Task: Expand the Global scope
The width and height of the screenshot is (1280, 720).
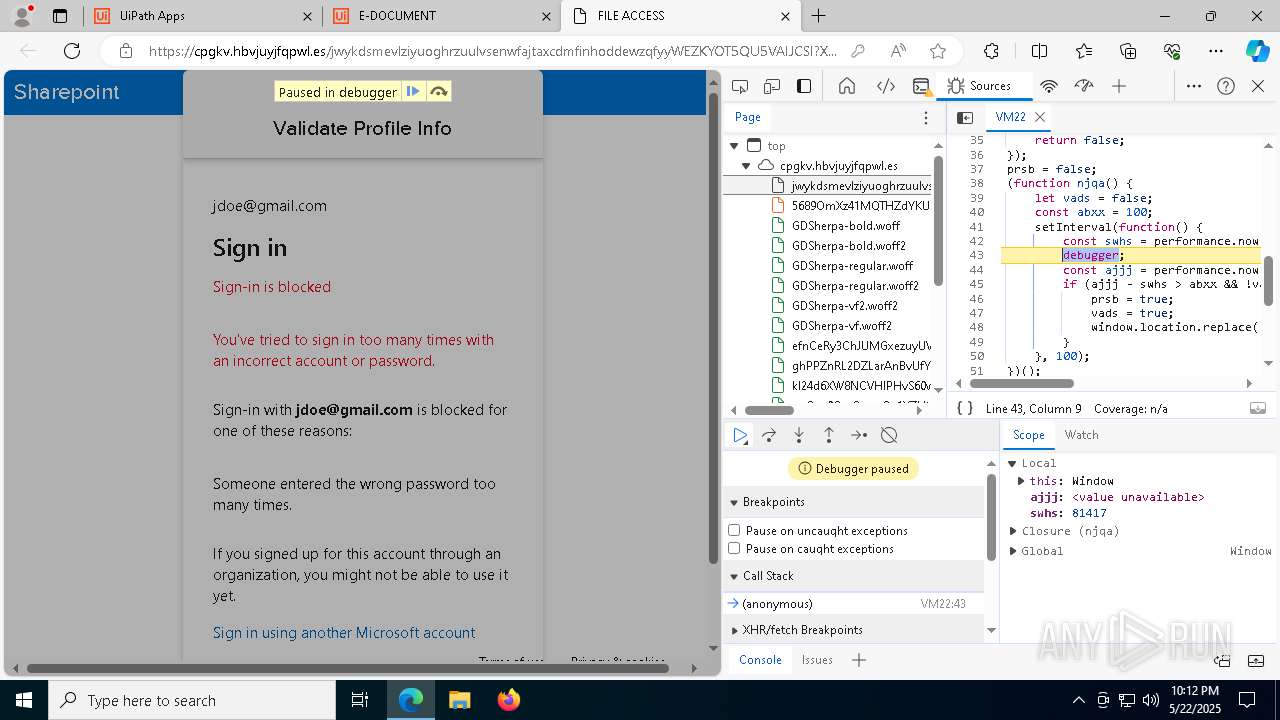Action: 1013,551
